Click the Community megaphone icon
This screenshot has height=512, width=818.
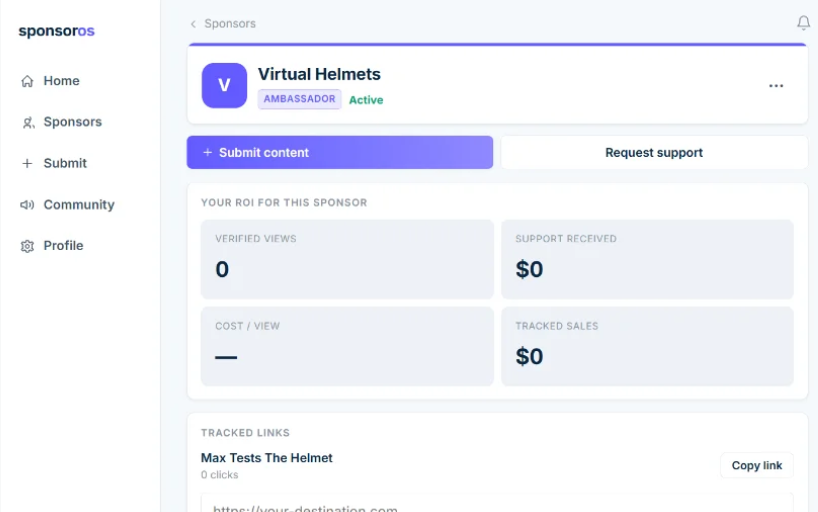[x=27, y=205]
